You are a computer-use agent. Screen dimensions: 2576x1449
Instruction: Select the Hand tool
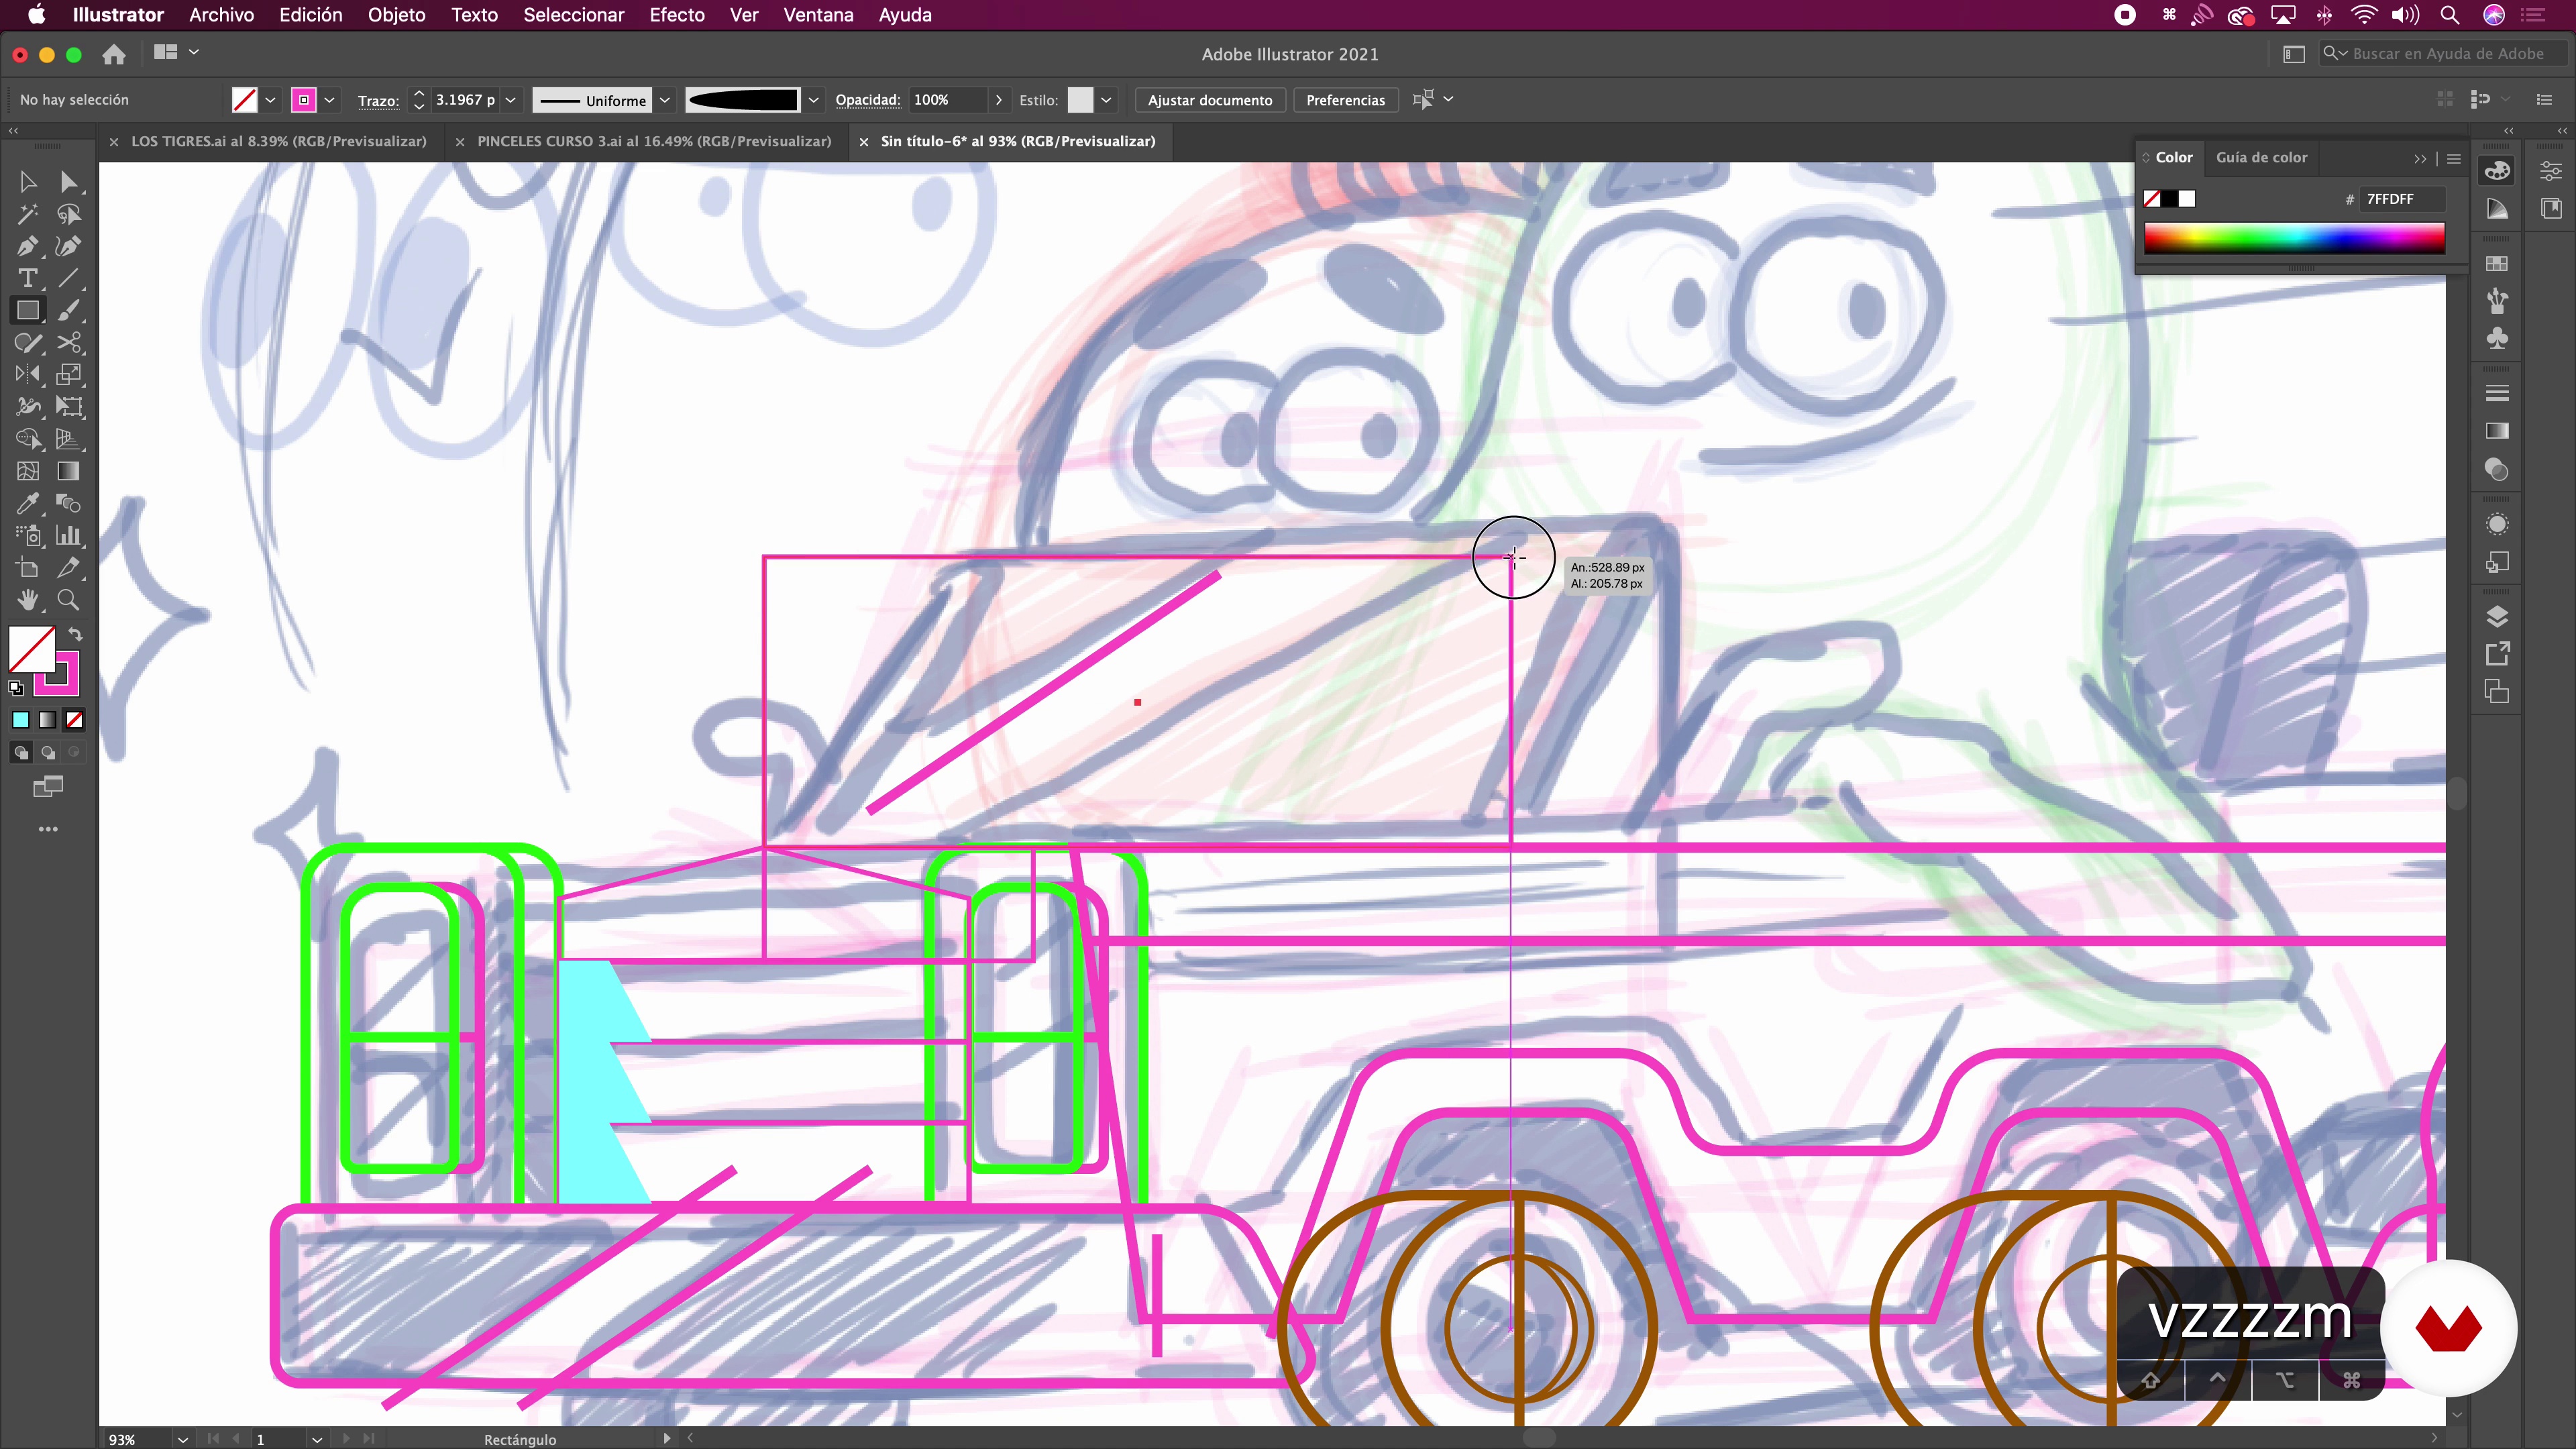pyautogui.click(x=27, y=600)
